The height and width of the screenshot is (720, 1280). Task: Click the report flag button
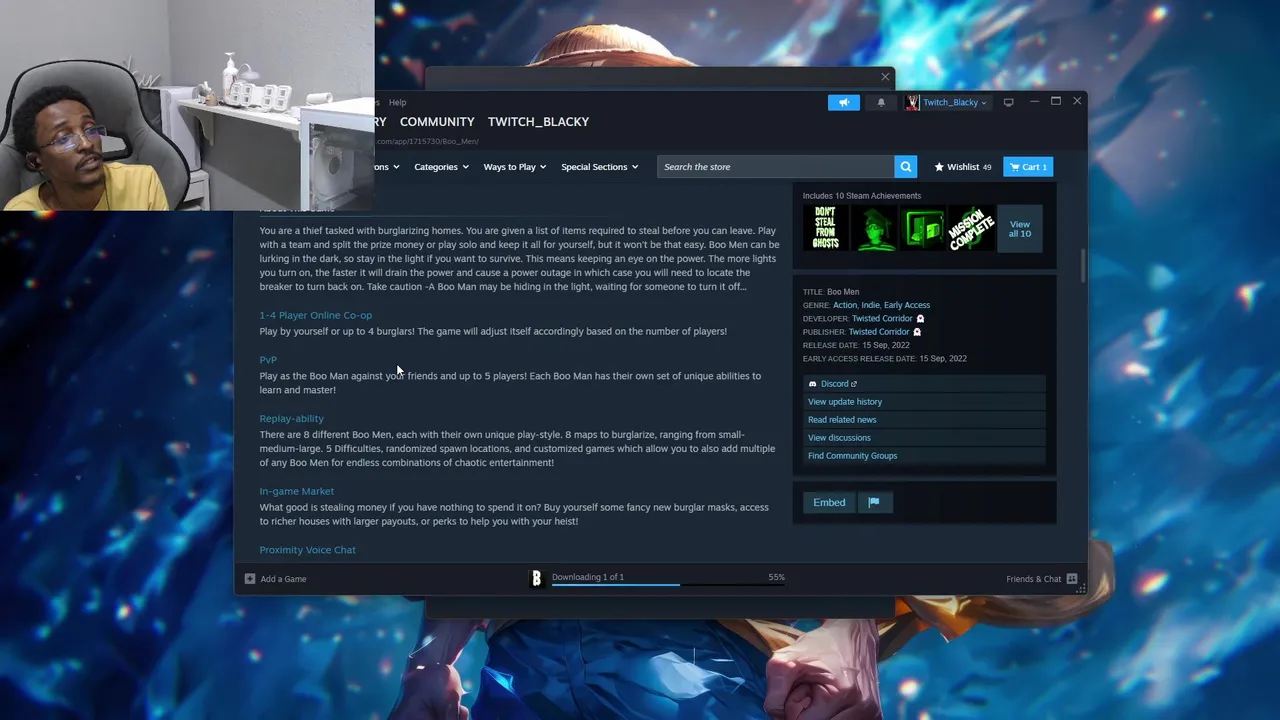click(874, 502)
